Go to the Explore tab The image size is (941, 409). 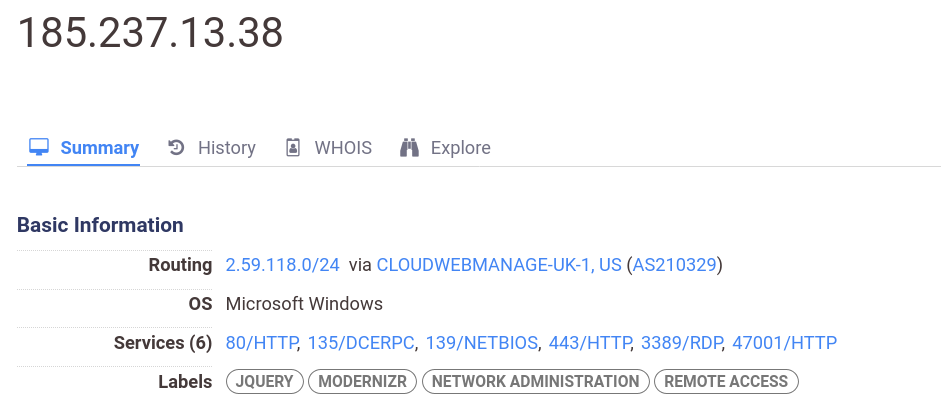pyautogui.click(x=445, y=148)
